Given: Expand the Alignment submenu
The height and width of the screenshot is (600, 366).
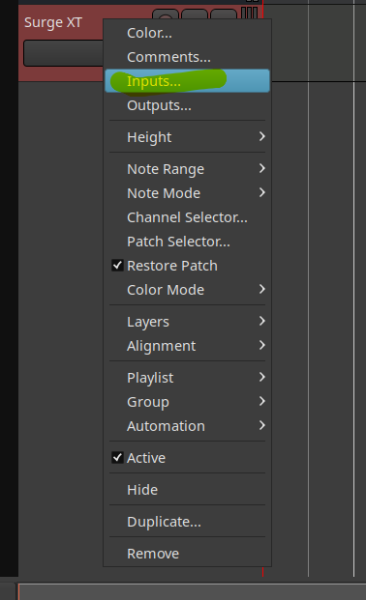Looking at the screenshot, I should coord(187,346).
